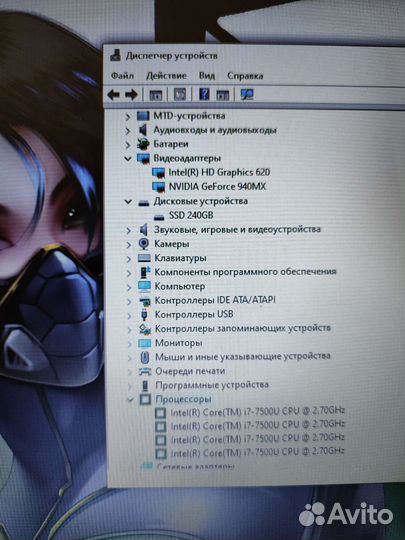
Task: Click the Scan for hardware changes monitor icon
Action: click(x=247, y=94)
